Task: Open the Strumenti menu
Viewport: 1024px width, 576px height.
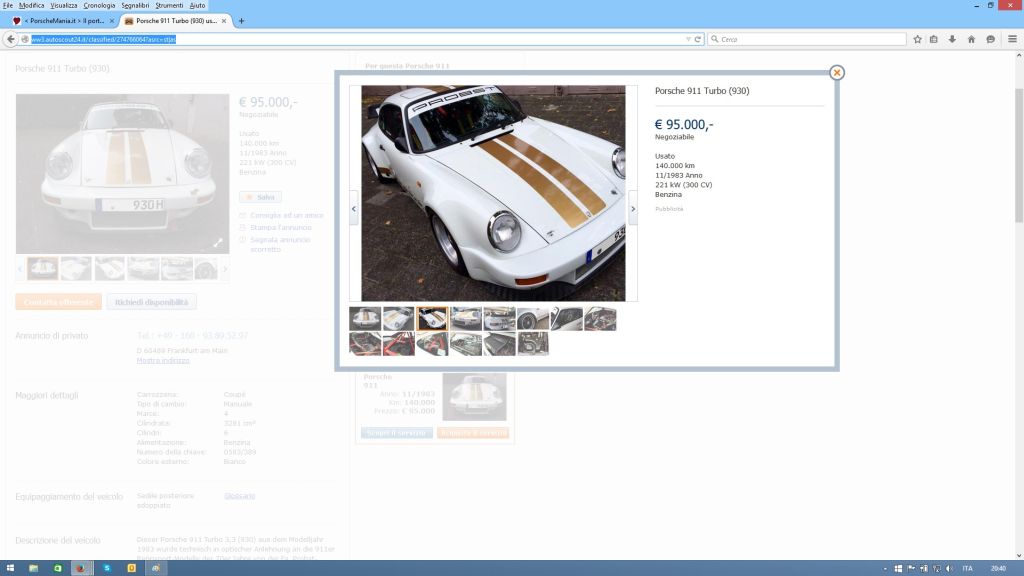Action: point(169,5)
